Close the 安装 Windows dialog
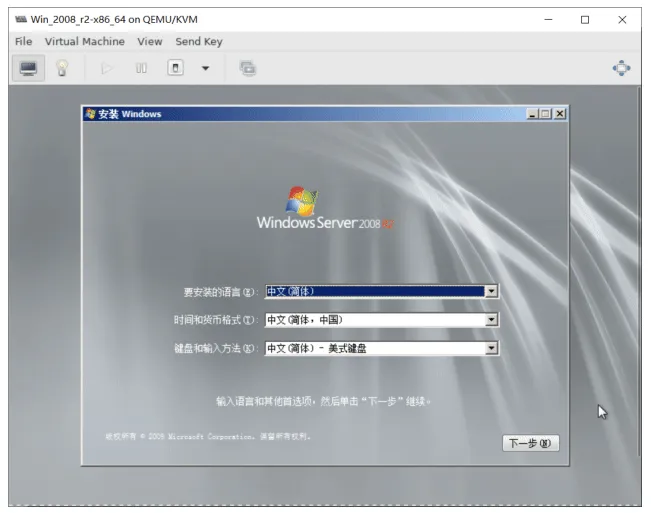Image resolution: width=651 pixels, height=513 pixels. click(x=560, y=114)
